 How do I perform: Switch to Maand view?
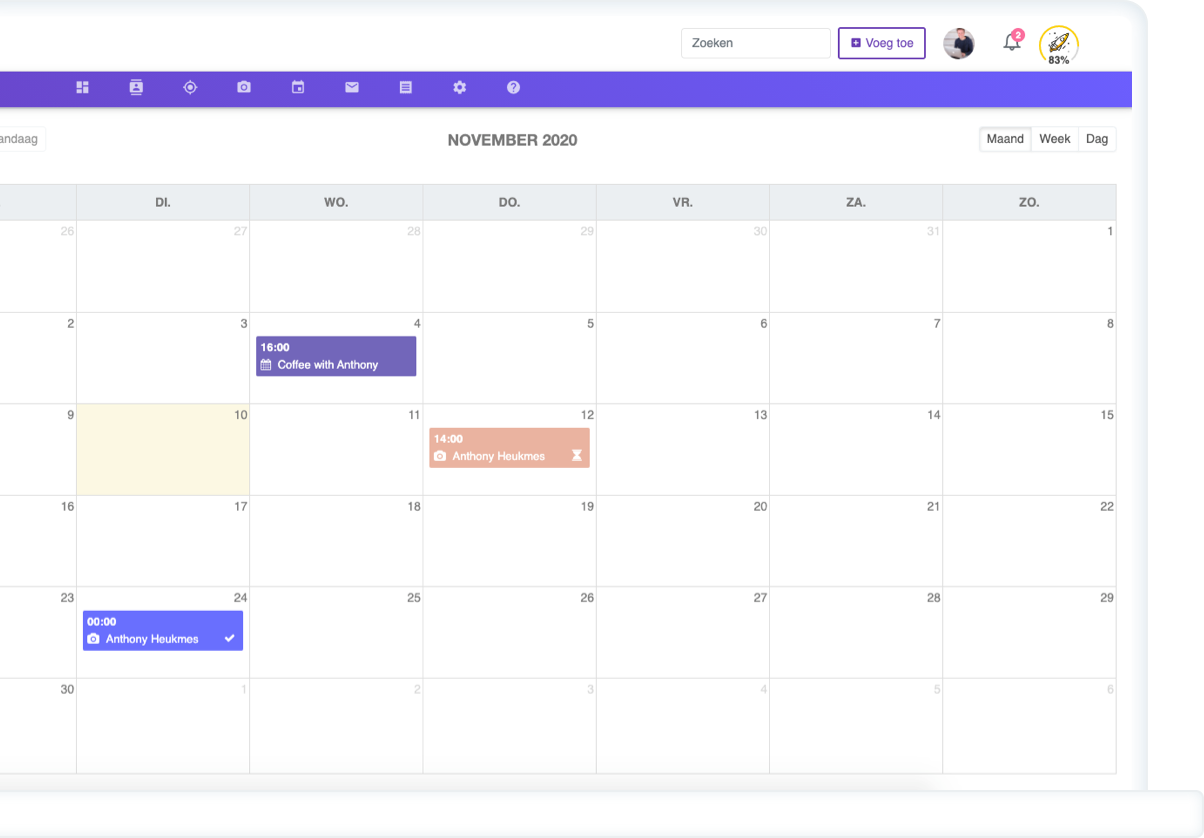pyautogui.click(x=1005, y=139)
